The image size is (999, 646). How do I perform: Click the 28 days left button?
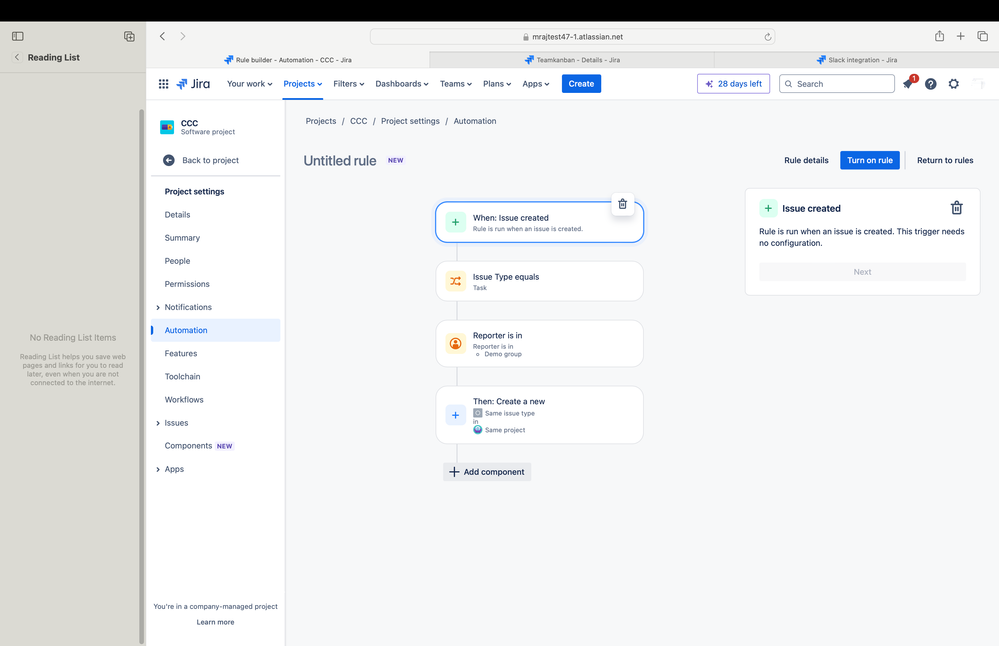[733, 83]
